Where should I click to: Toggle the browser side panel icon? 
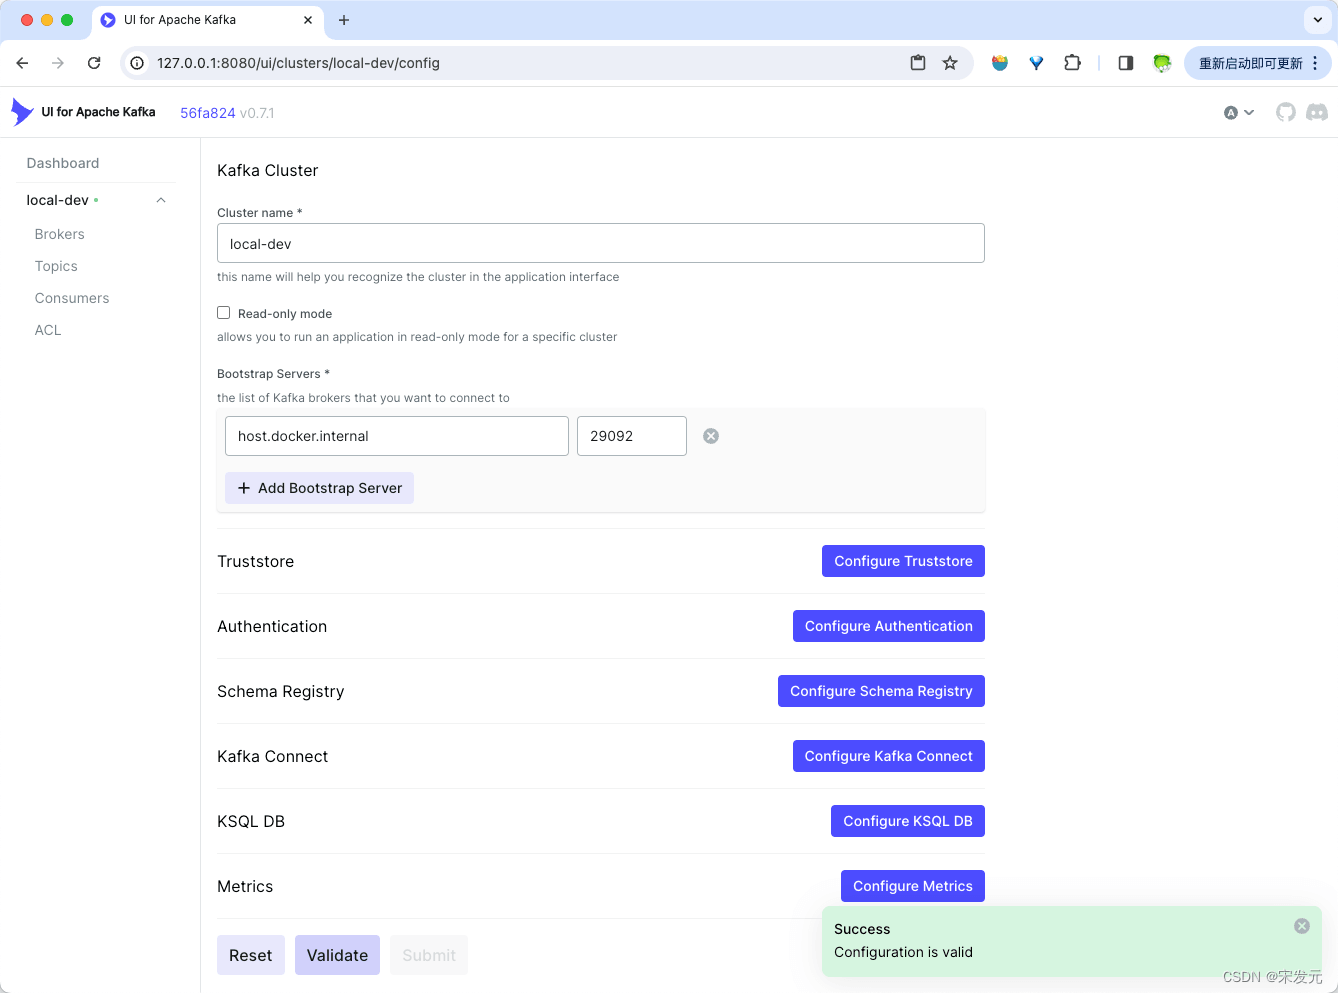pyautogui.click(x=1125, y=63)
